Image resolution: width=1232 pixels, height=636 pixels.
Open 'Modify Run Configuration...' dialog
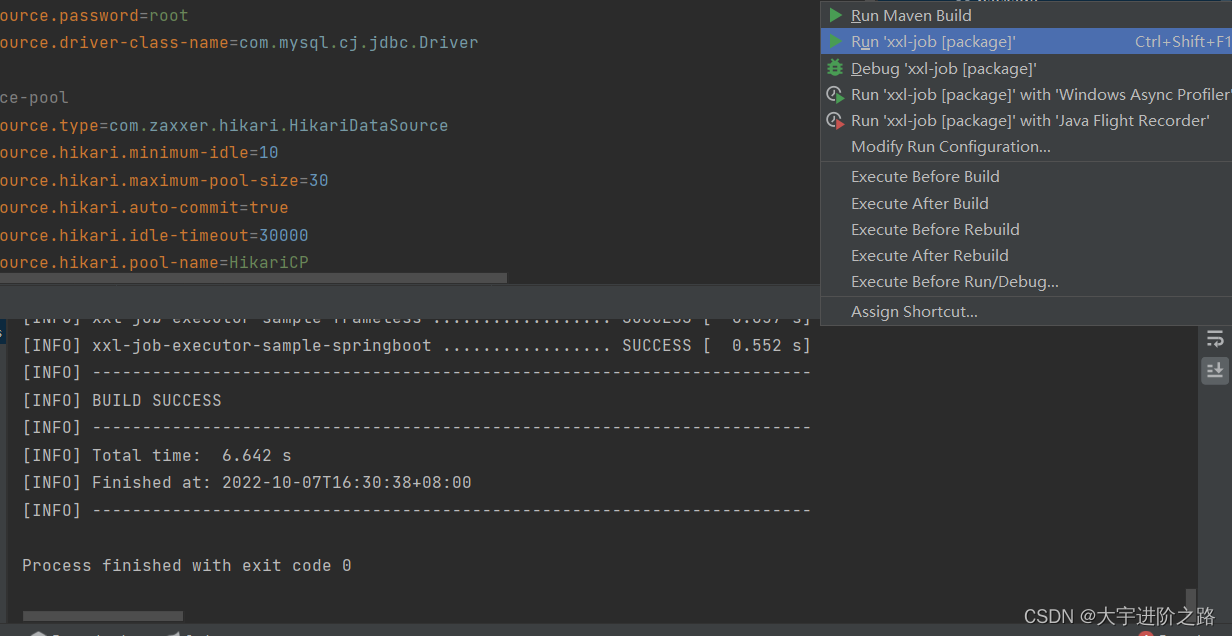tap(950, 146)
